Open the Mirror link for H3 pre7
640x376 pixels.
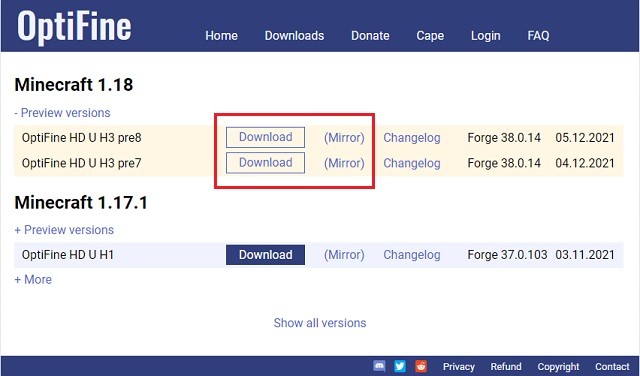(x=344, y=163)
